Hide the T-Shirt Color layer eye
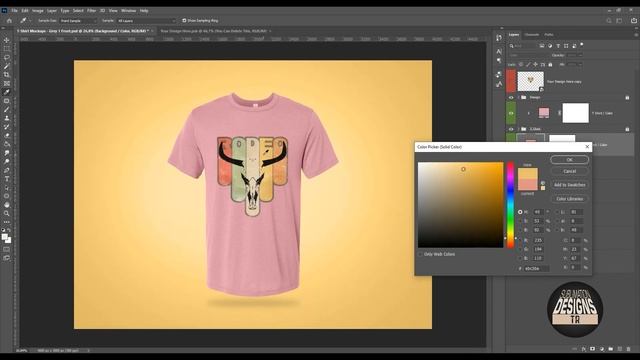 click(511, 113)
